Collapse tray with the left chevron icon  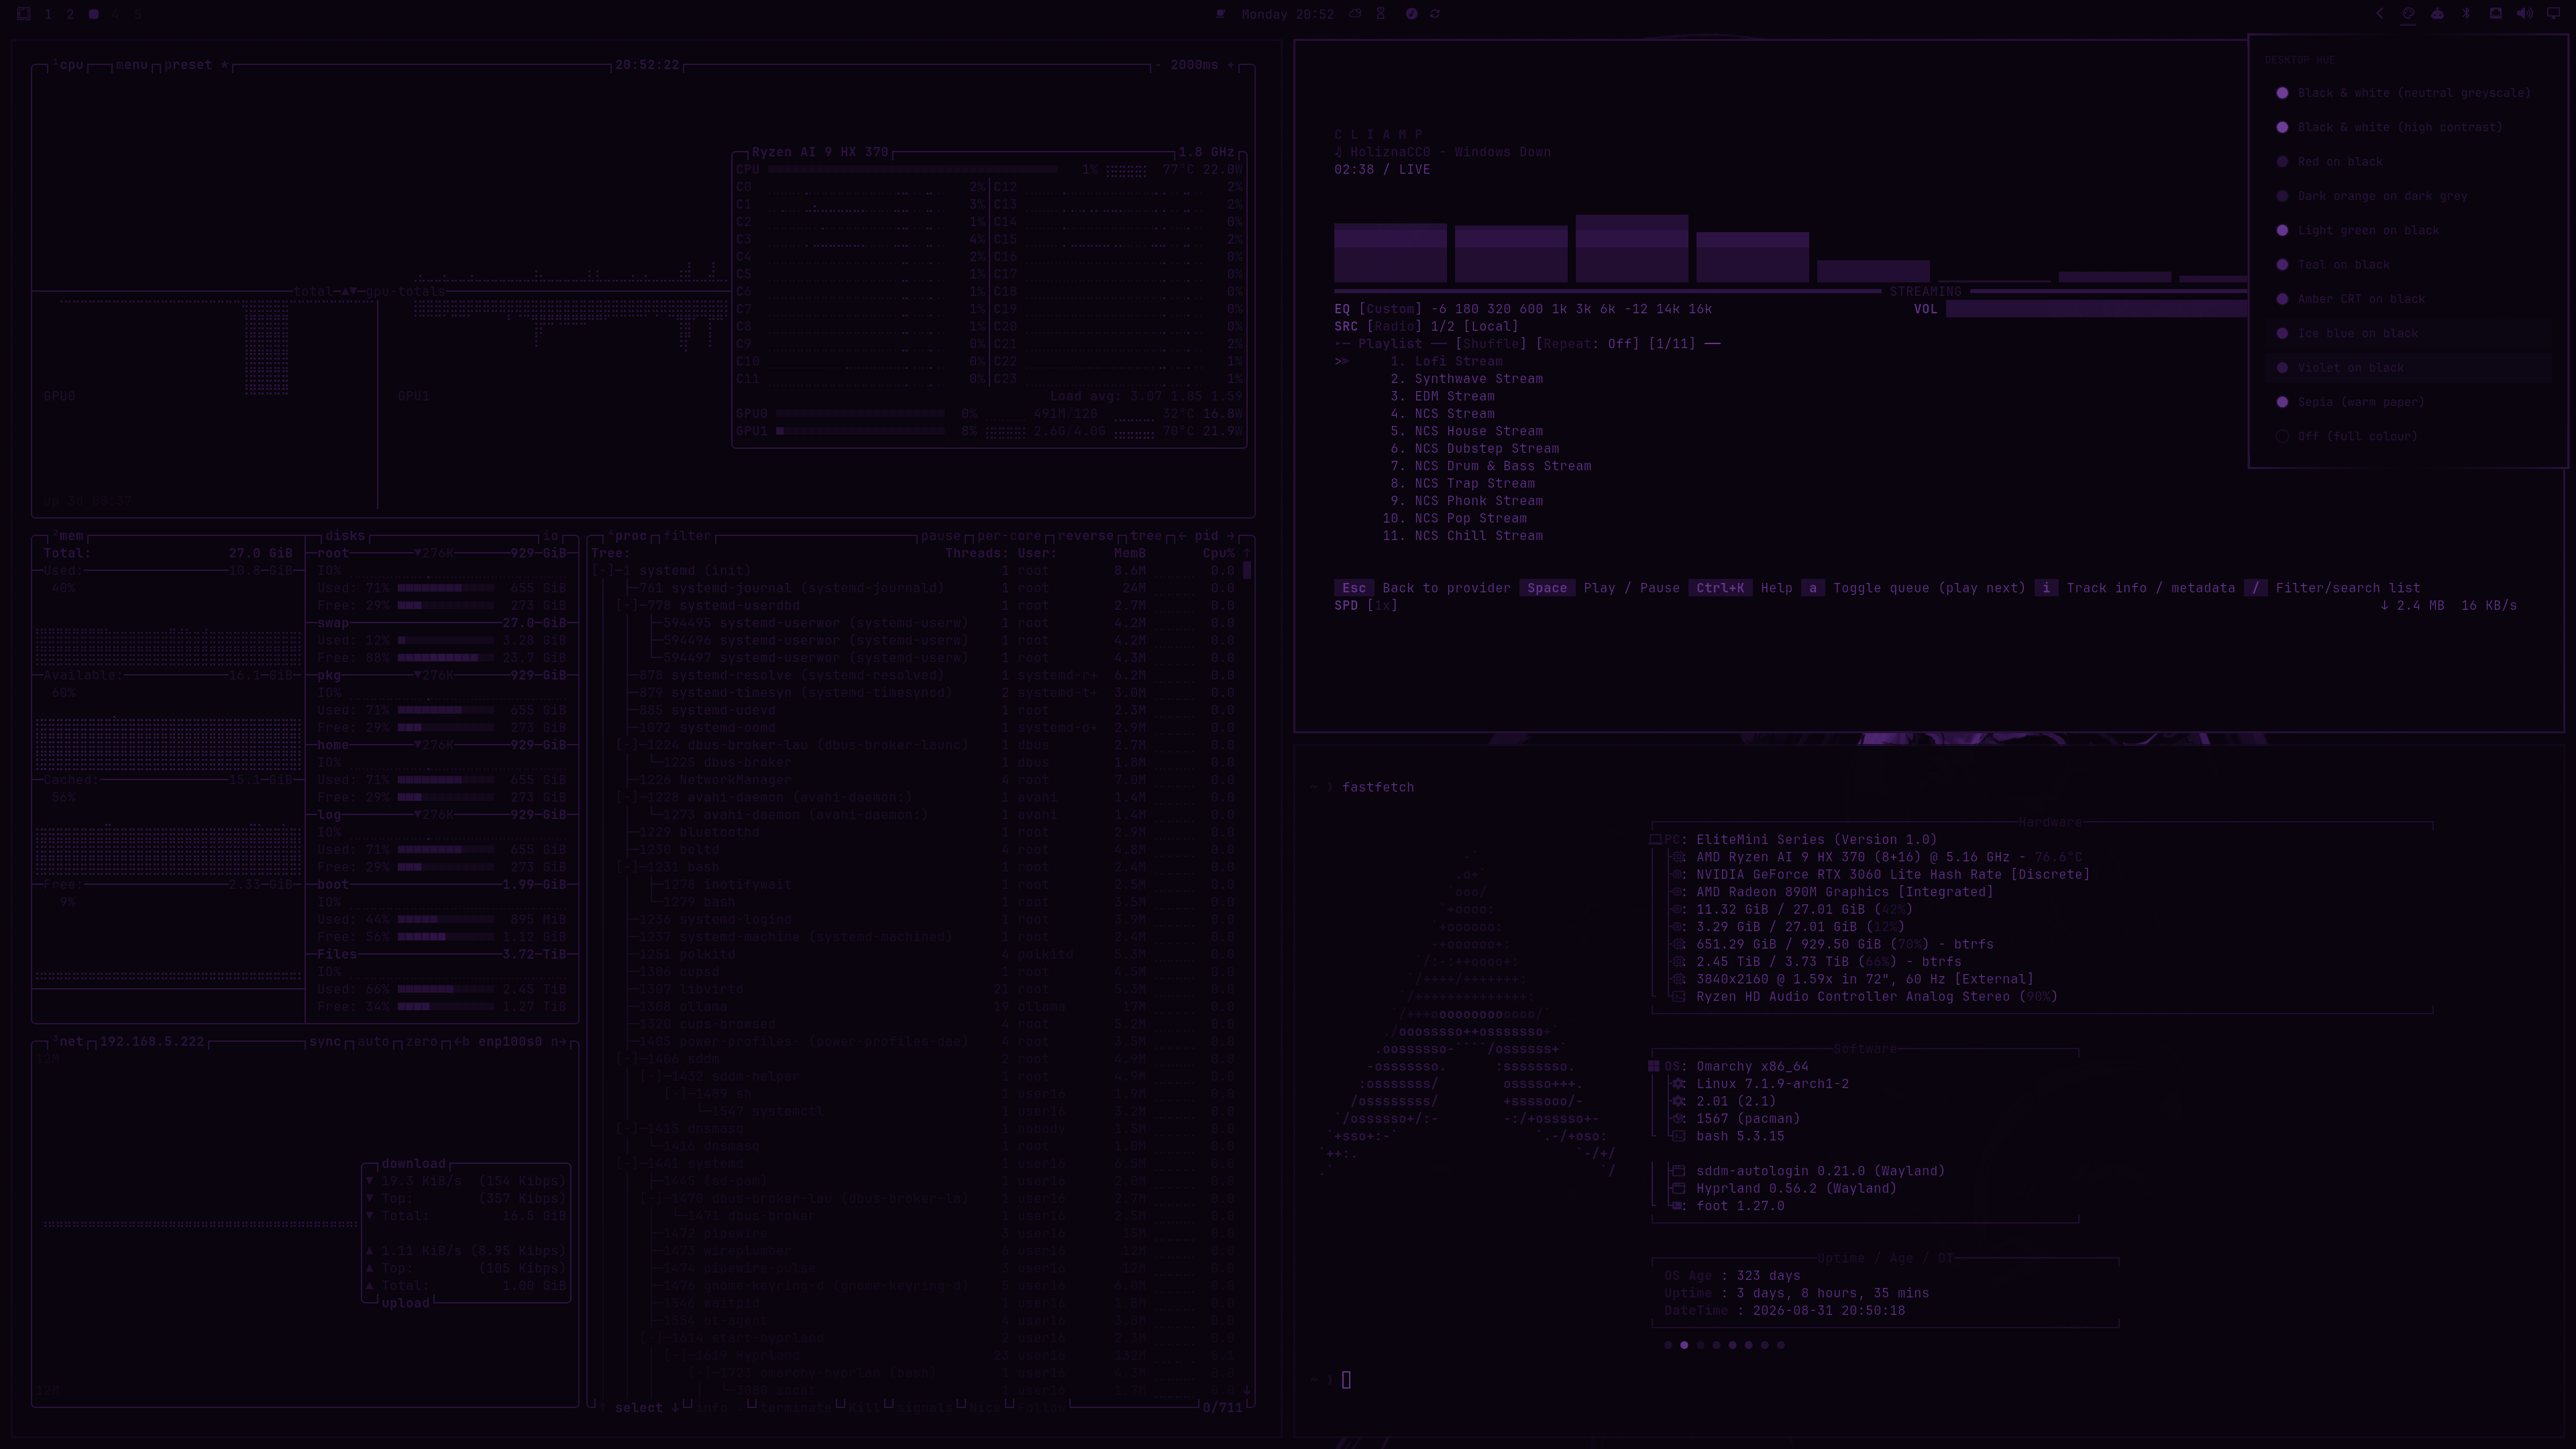pos(2380,14)
